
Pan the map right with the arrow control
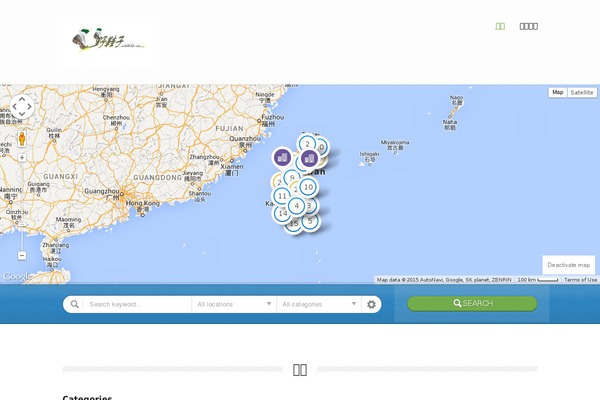click(29, 106)
